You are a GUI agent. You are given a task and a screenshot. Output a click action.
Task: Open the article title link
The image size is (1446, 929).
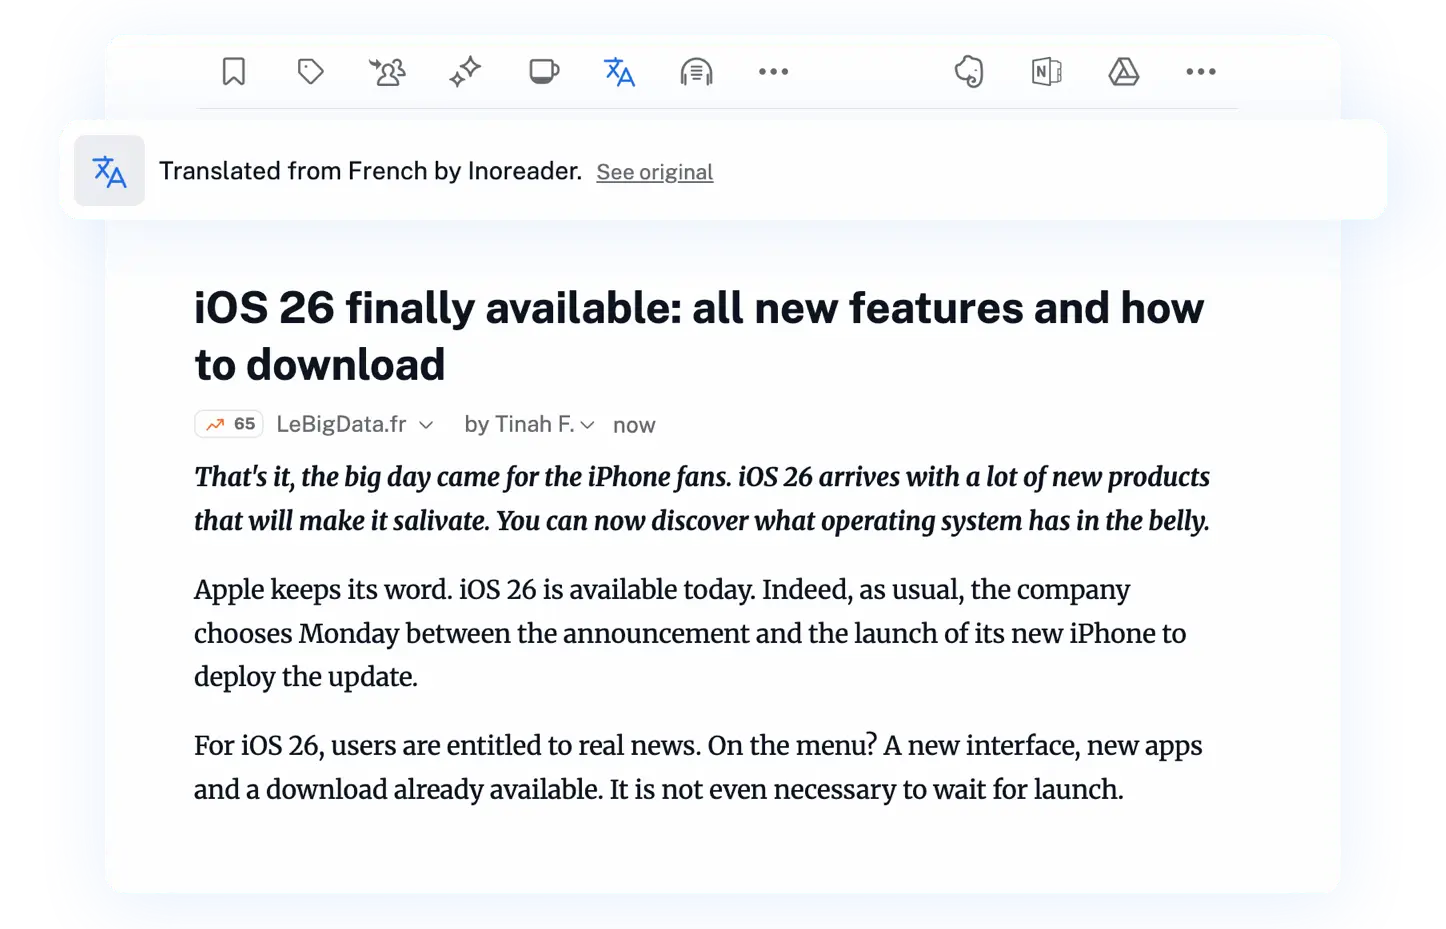[x=699, y=336]
